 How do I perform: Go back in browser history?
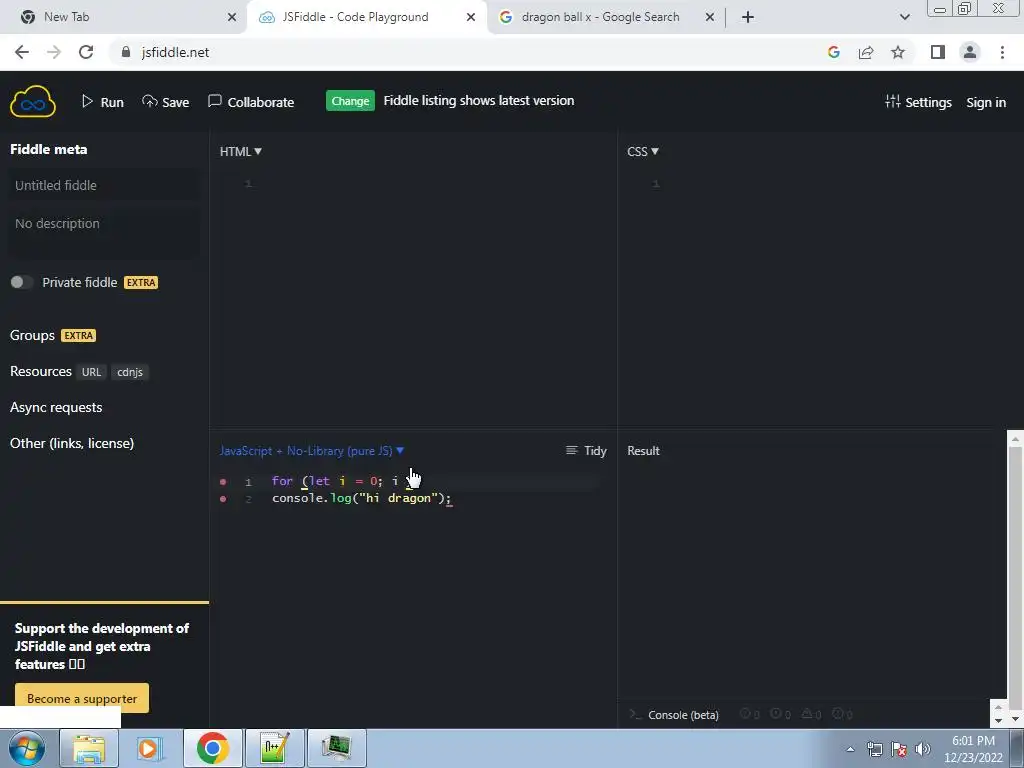[22, 52]
